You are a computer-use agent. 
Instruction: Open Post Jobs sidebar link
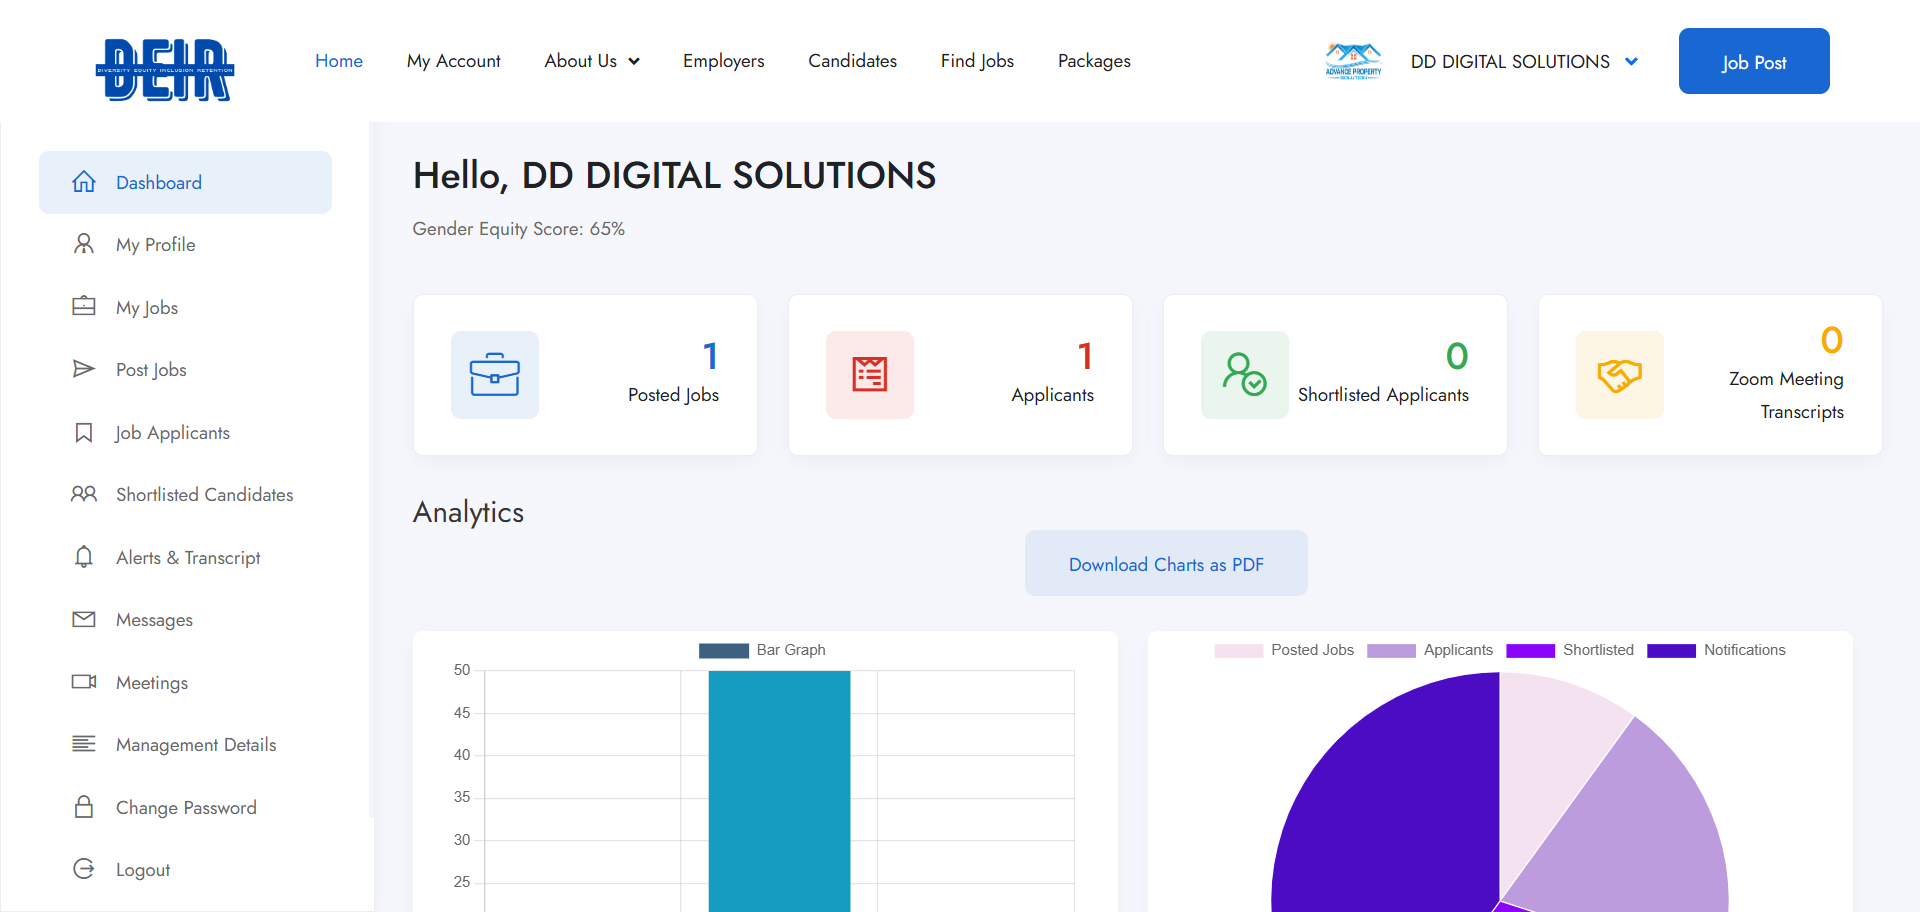151,370
